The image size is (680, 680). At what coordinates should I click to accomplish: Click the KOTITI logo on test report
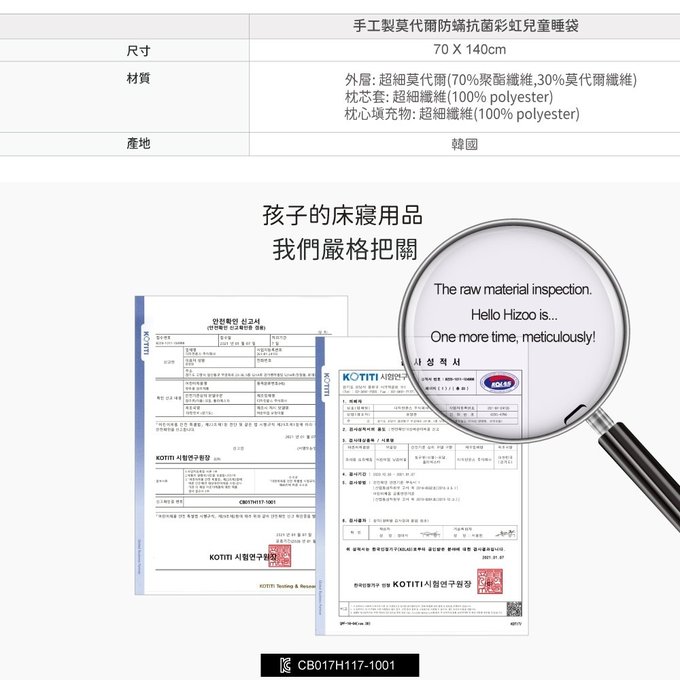pyautogui.click(x=360, y=376)
